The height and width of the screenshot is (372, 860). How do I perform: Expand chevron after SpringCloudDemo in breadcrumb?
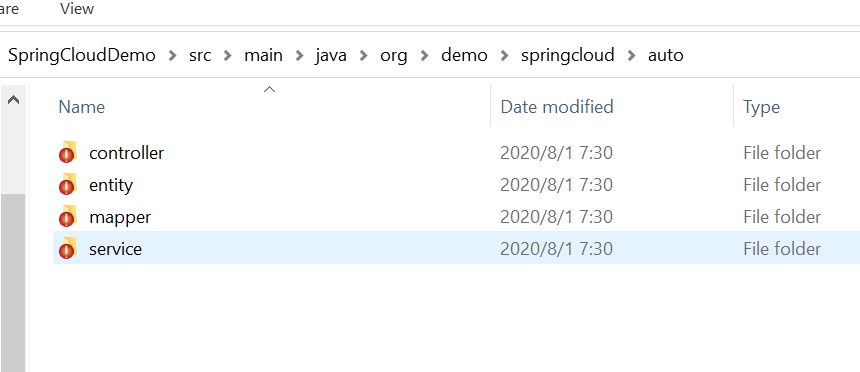[173, 55]
